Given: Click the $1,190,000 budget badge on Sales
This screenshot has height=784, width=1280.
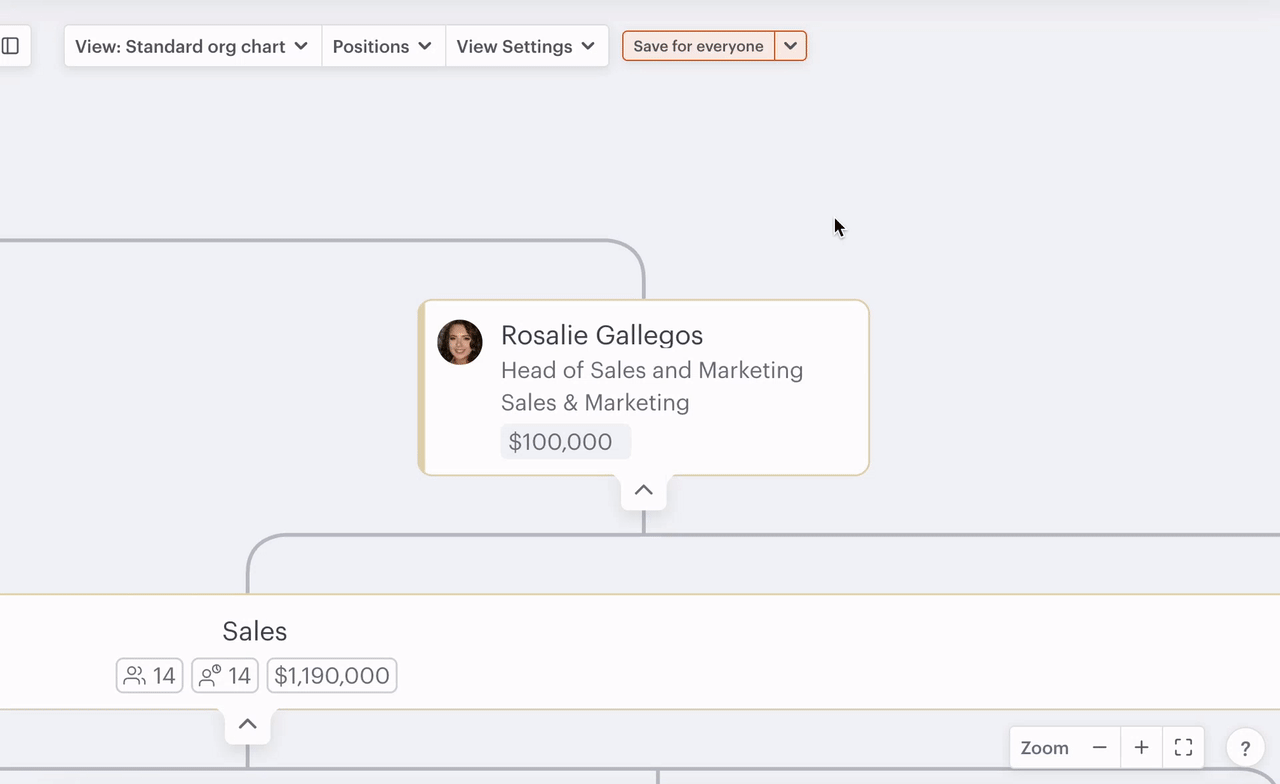Looking at the screenshot, I should click(x=331, y=675).
